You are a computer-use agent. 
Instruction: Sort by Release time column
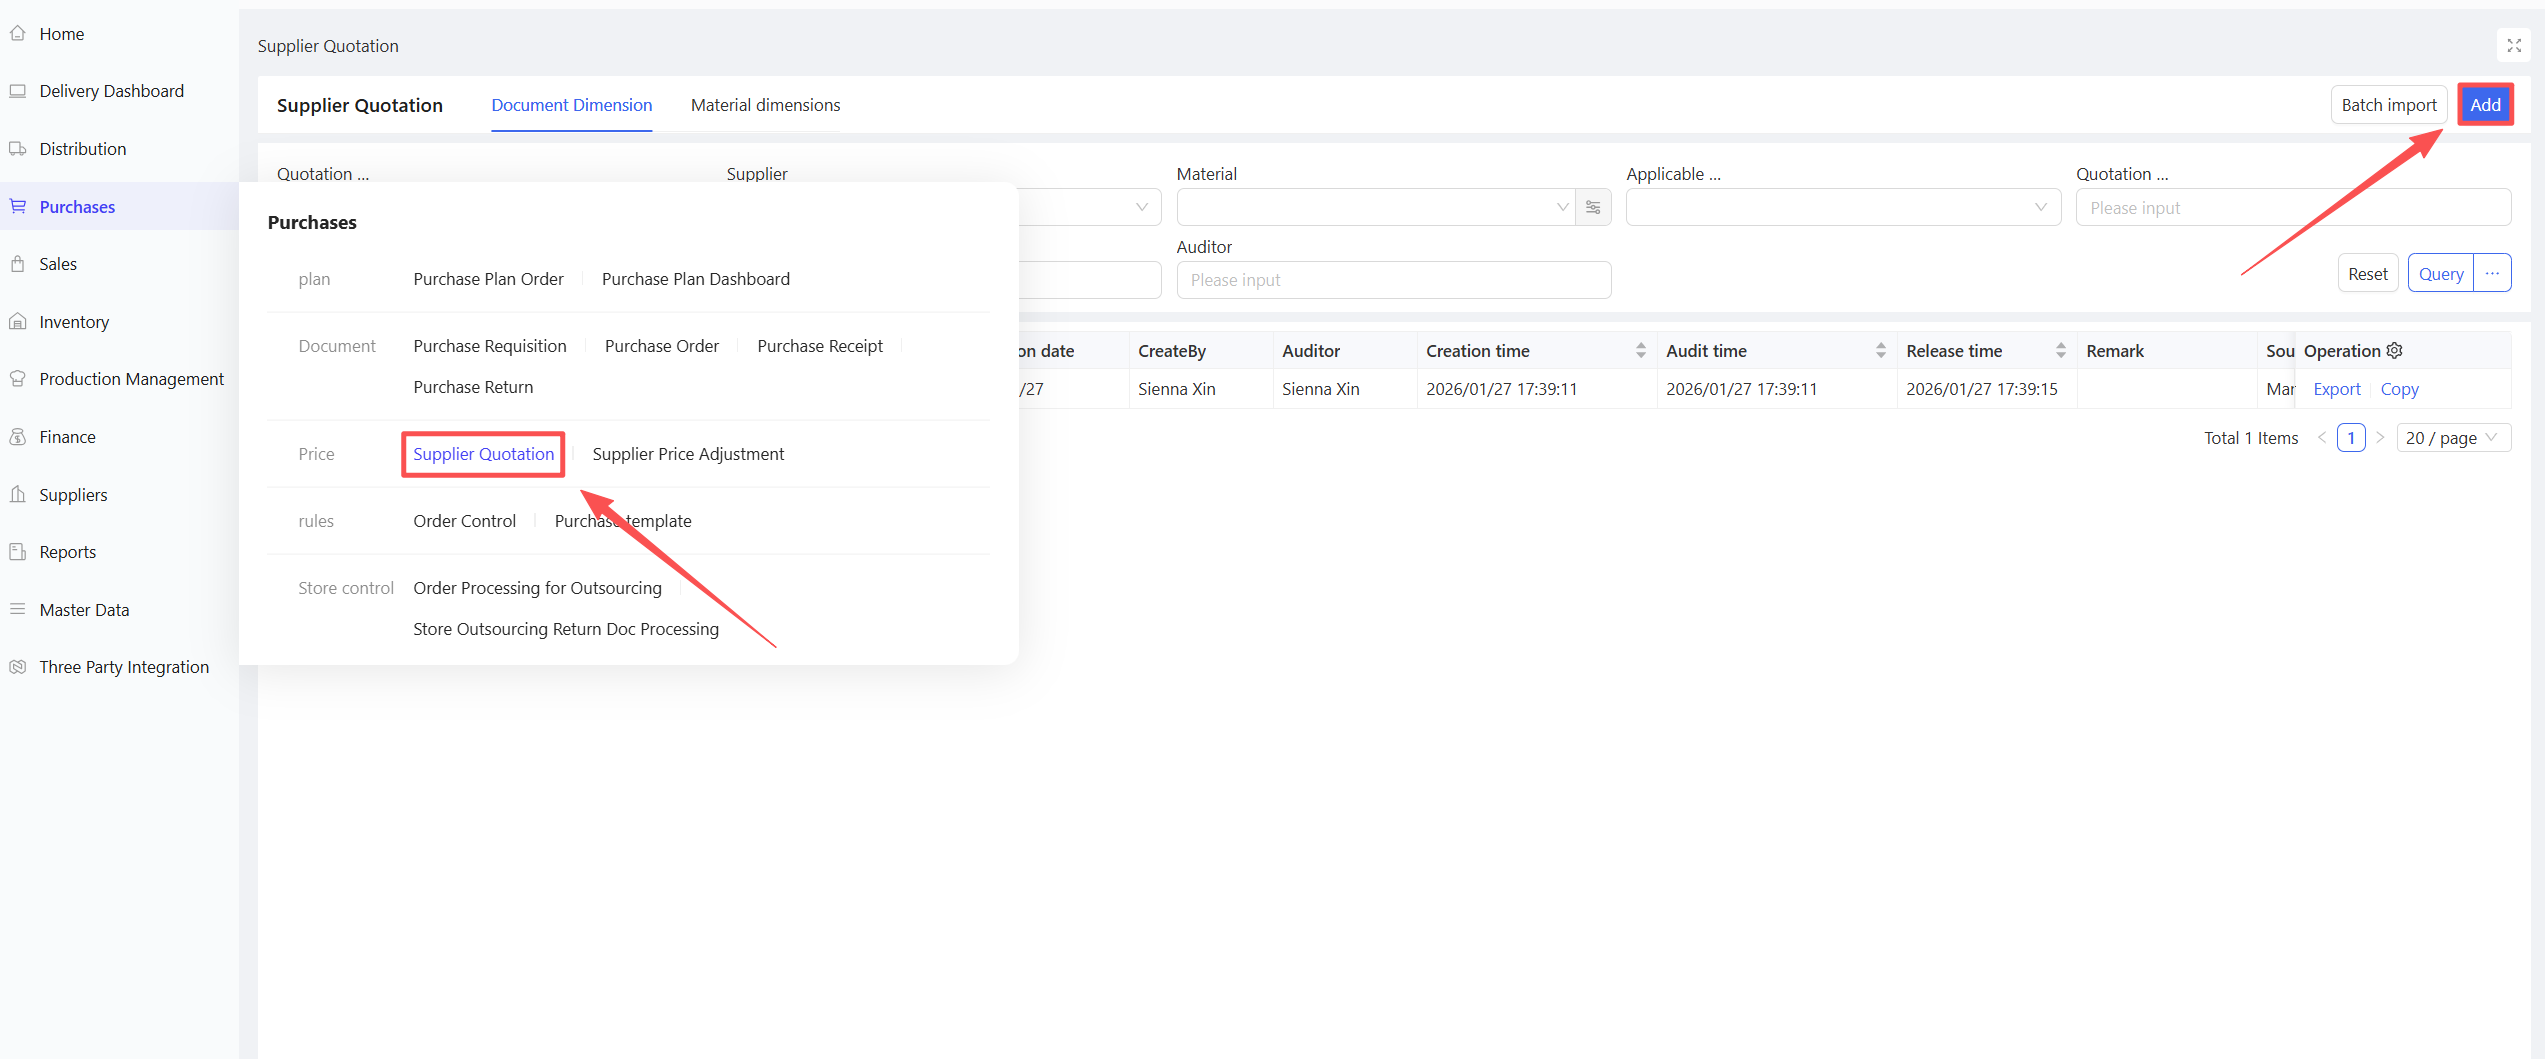[x=2060, y=351]
